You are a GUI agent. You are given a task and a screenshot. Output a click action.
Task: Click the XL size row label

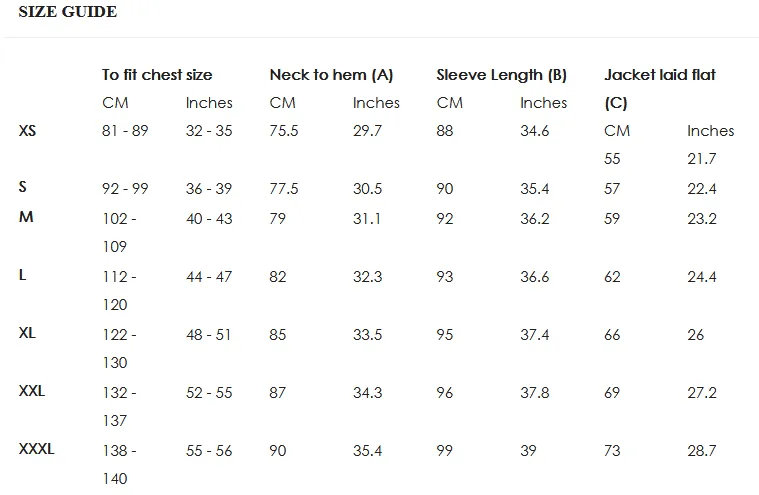[27, 333]
